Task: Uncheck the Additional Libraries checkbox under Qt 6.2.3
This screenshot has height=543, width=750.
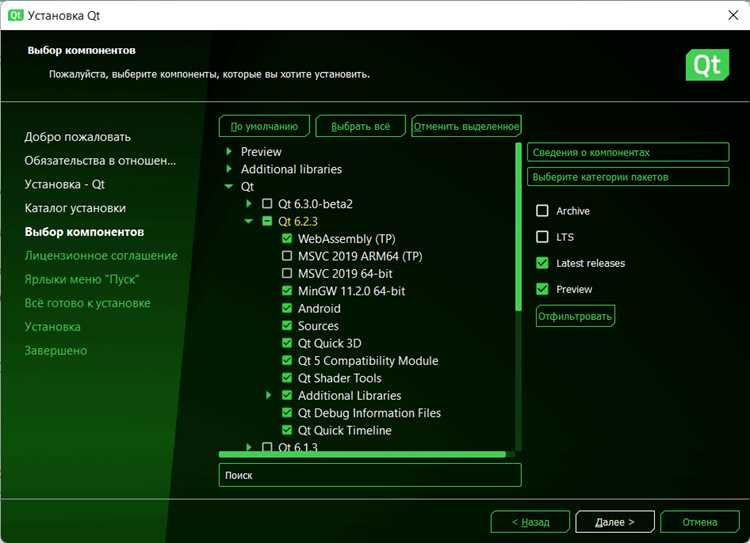Action: pyautogui.click(x=287, y=395)
